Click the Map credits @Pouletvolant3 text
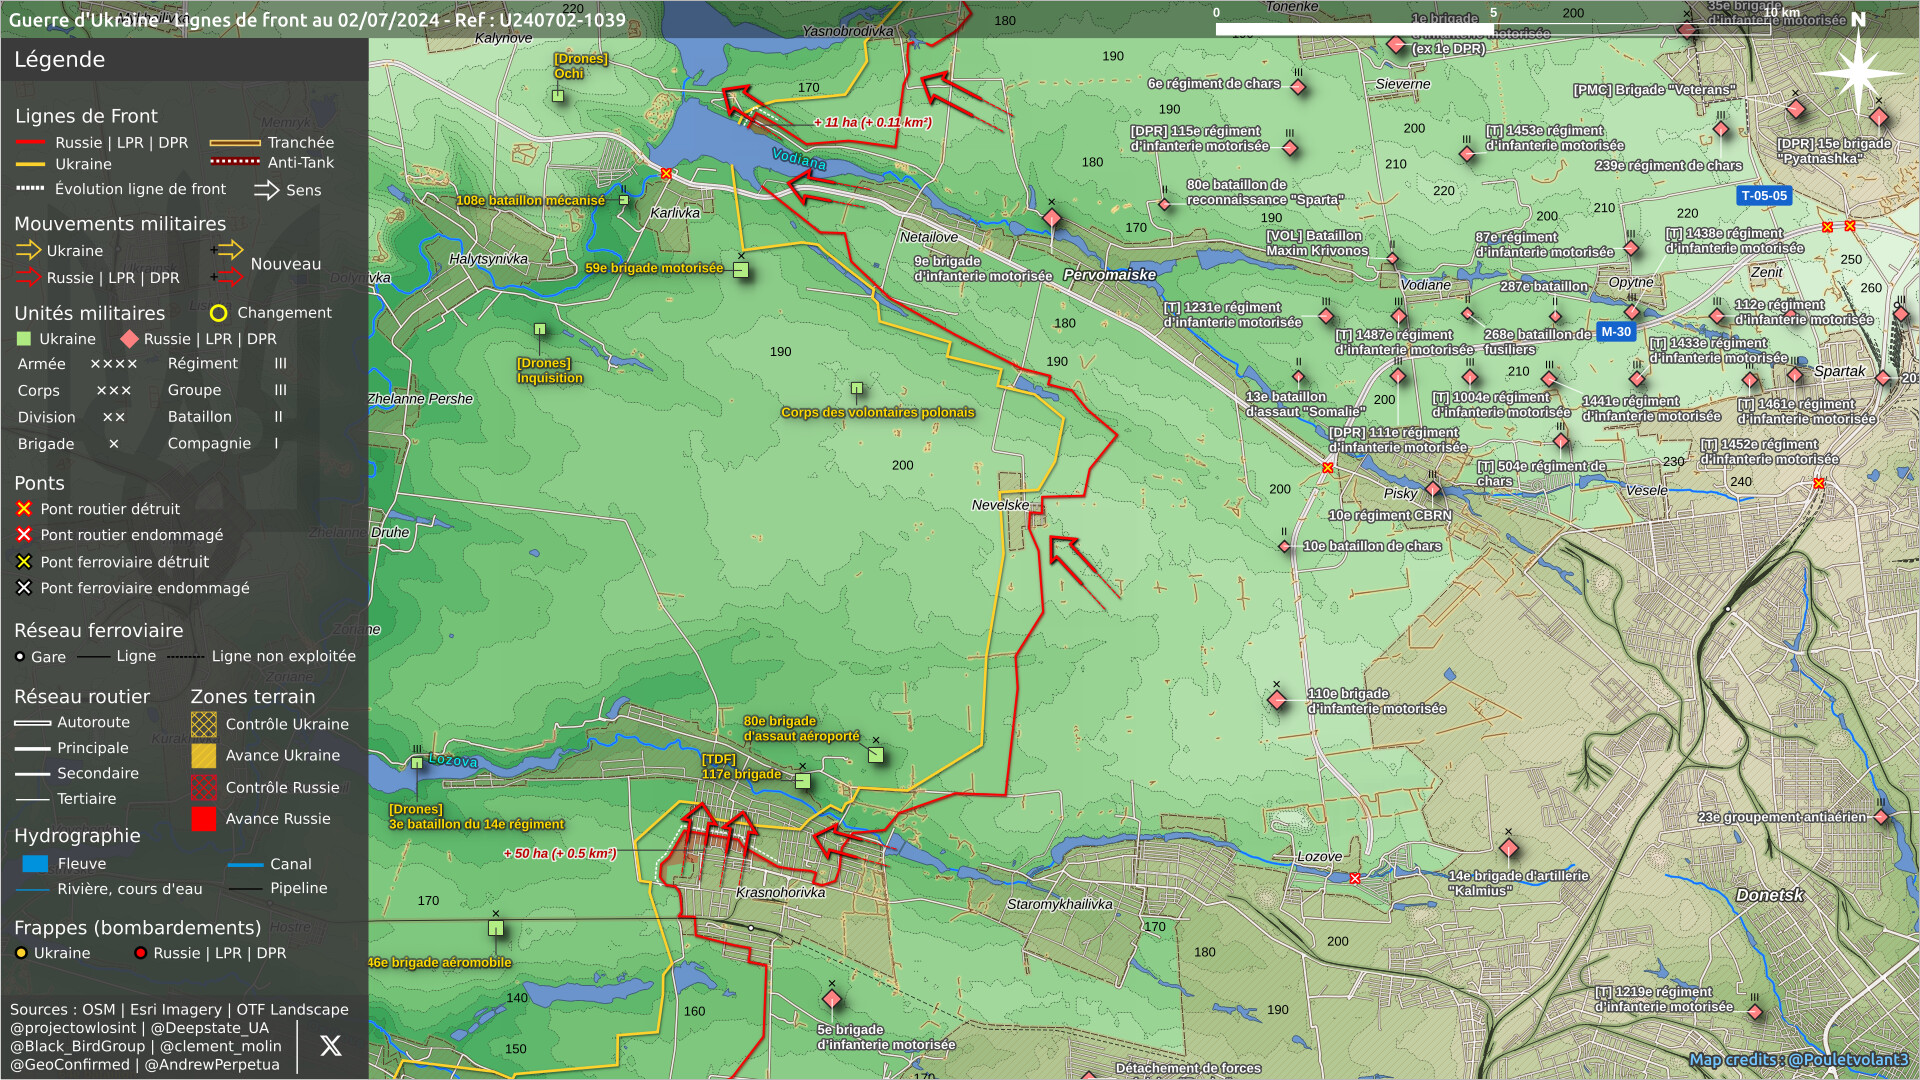The image size is (1920, 1080). point(1798,1060)
